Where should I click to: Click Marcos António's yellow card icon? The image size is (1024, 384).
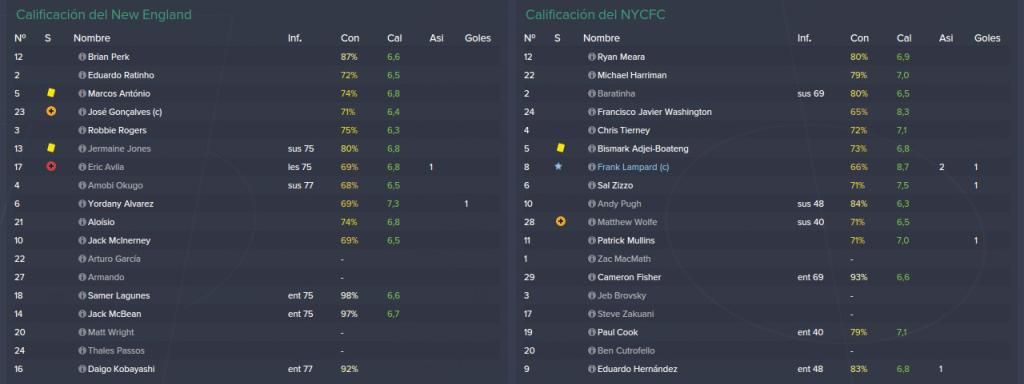tap(51, 93)
